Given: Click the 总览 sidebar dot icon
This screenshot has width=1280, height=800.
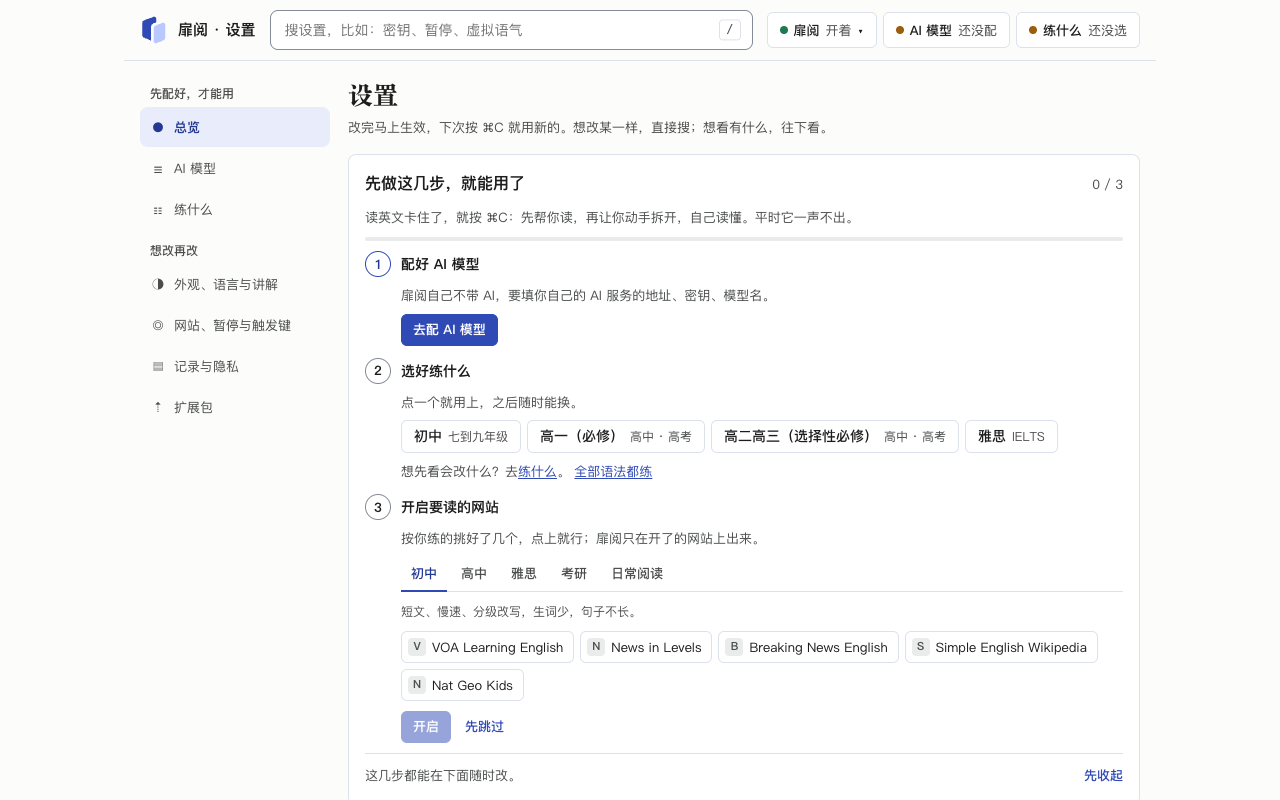Looking at the screenshot, I should [x=158, y=127].
